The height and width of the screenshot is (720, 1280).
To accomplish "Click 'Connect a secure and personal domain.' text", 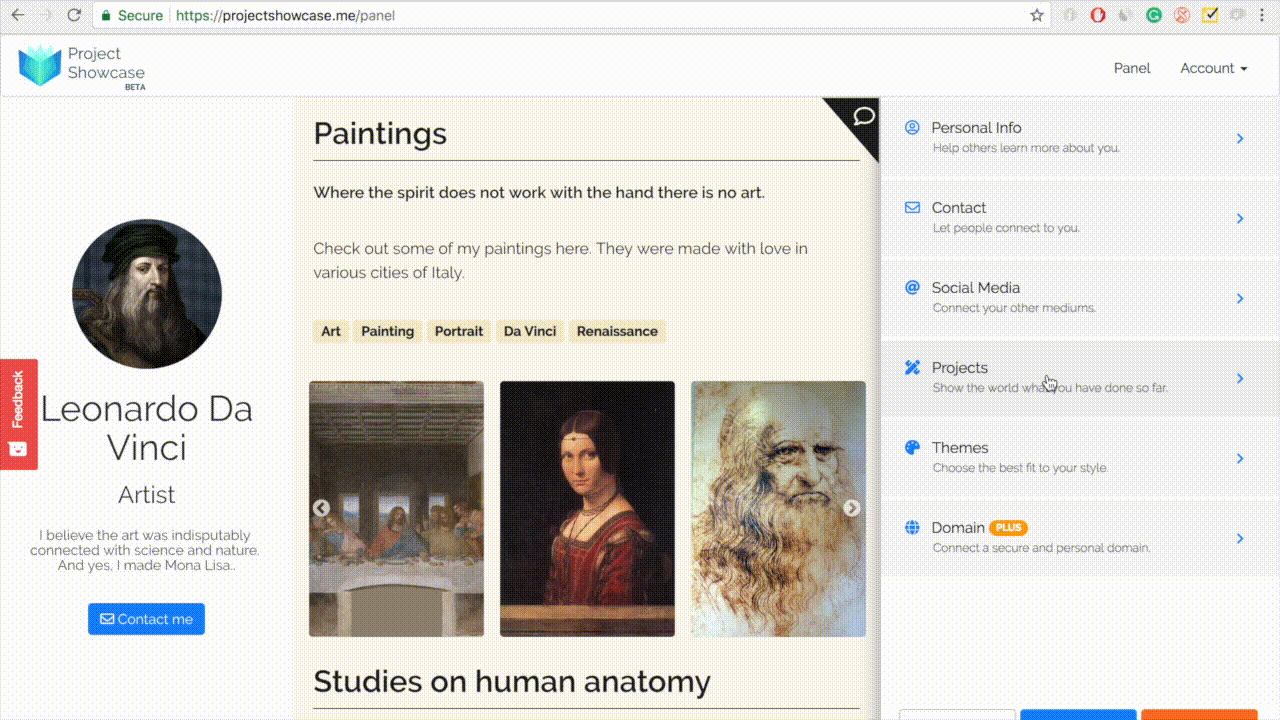I will [x=1041, y=548].
